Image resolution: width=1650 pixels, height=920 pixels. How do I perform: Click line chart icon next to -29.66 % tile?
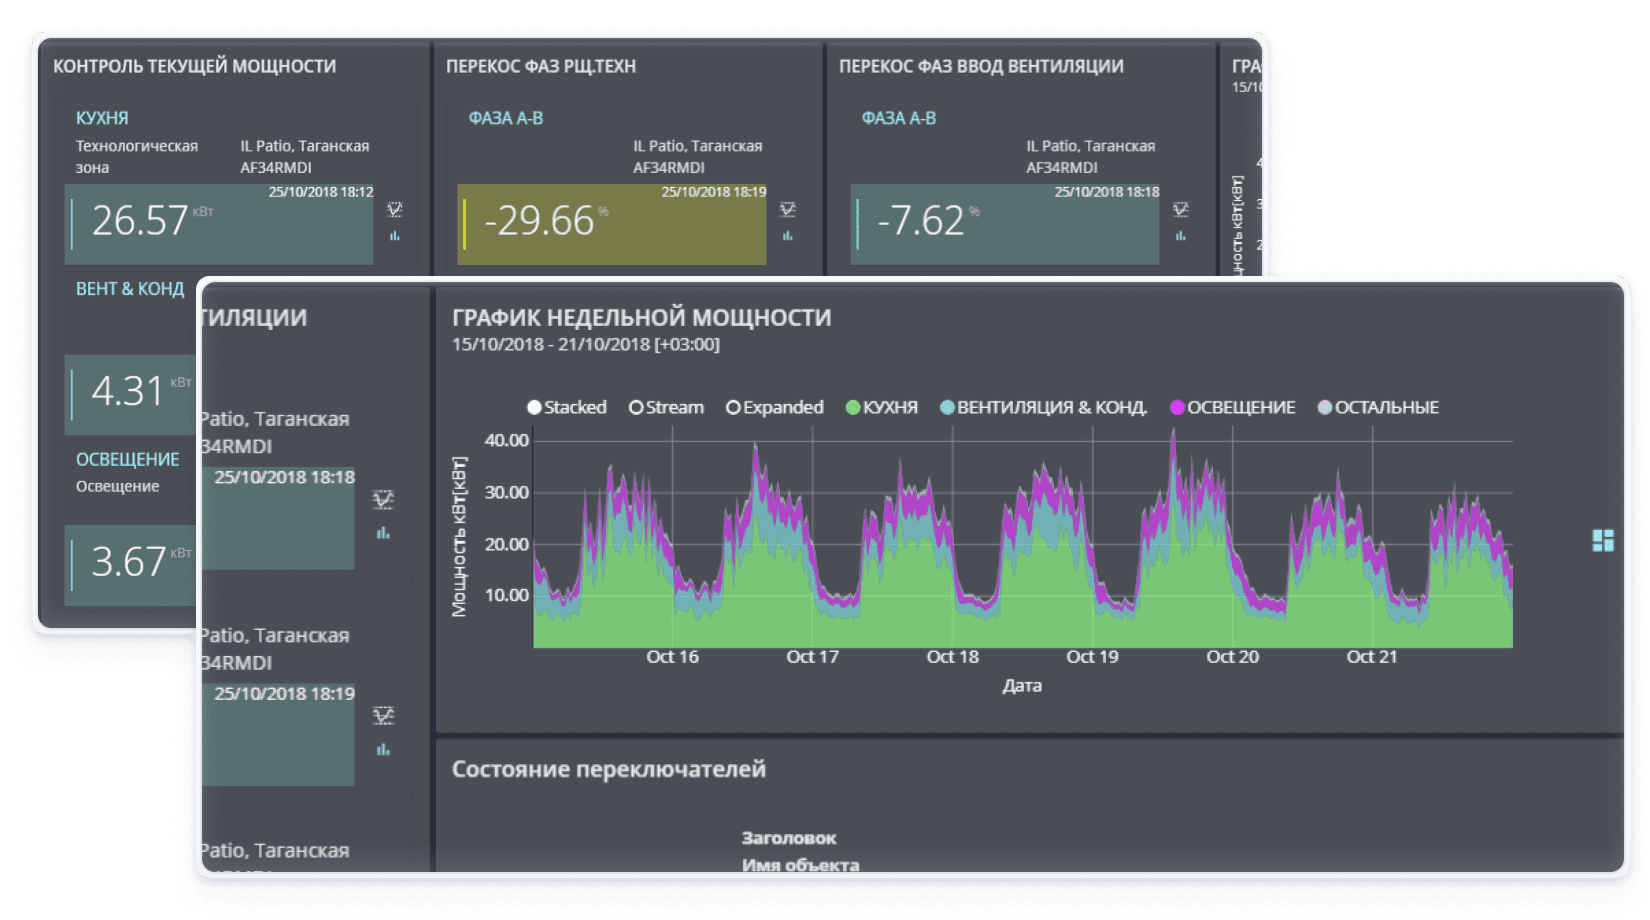tap(788, 209)
